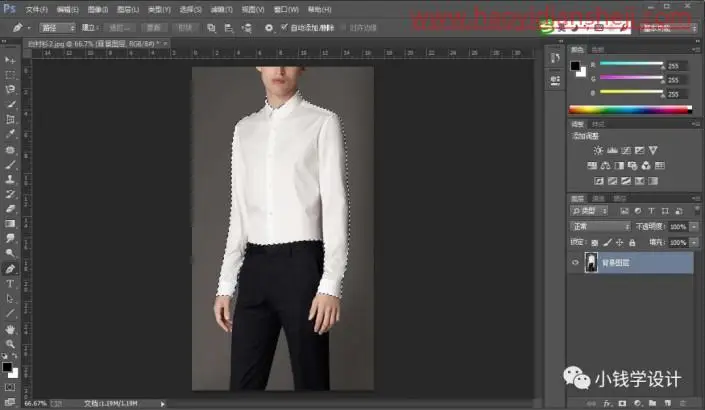Open the workspace switcher dropdown at top right

pyautogui.click(x=669, y=28)
